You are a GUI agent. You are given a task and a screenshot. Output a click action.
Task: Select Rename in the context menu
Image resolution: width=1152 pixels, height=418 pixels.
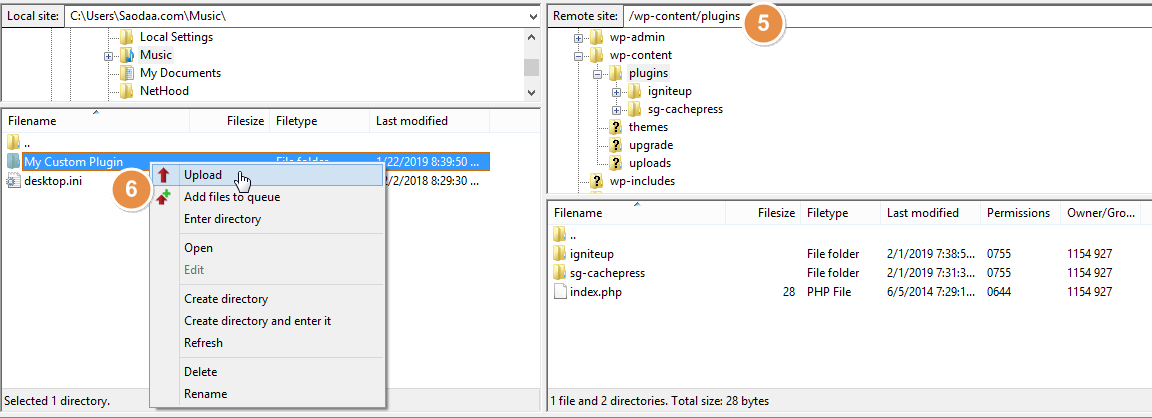(205, 394)
